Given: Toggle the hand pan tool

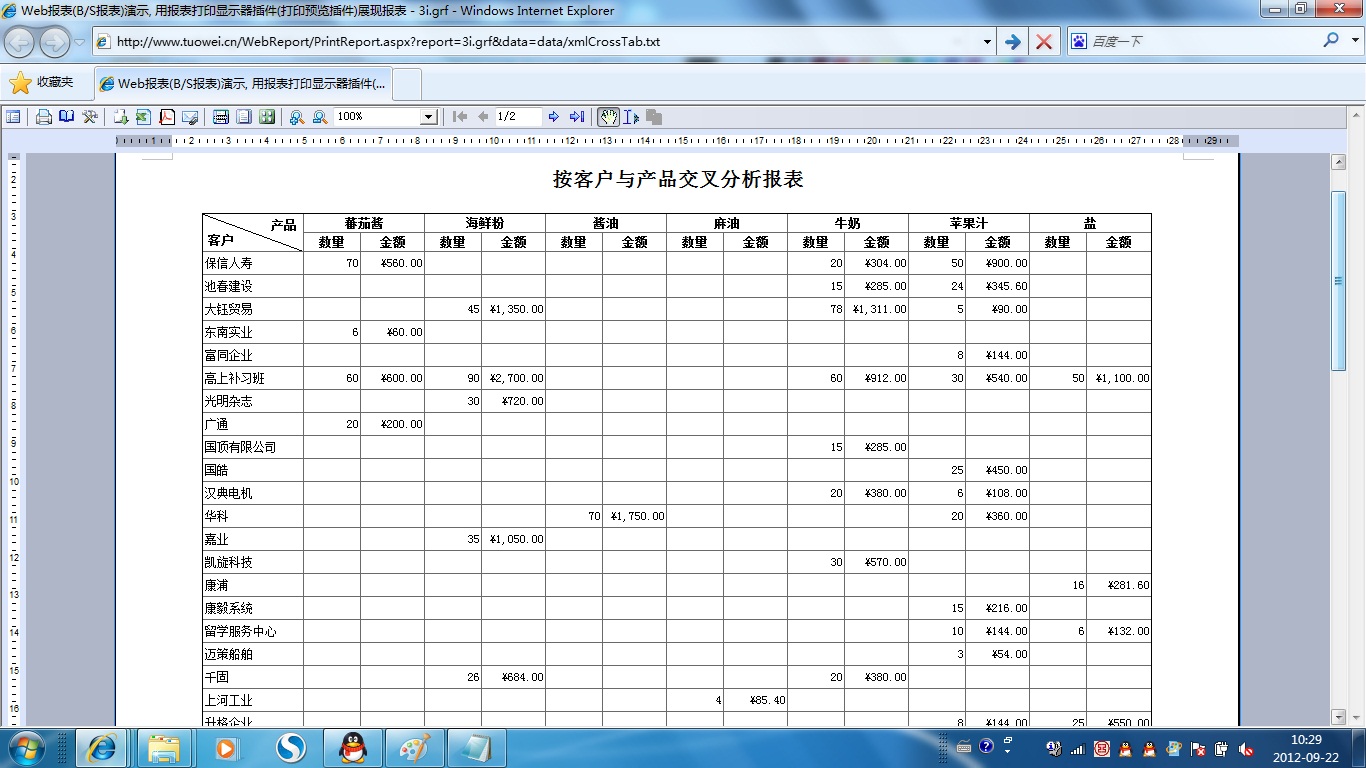Looking at the screenshot, I should coord(608,117).
